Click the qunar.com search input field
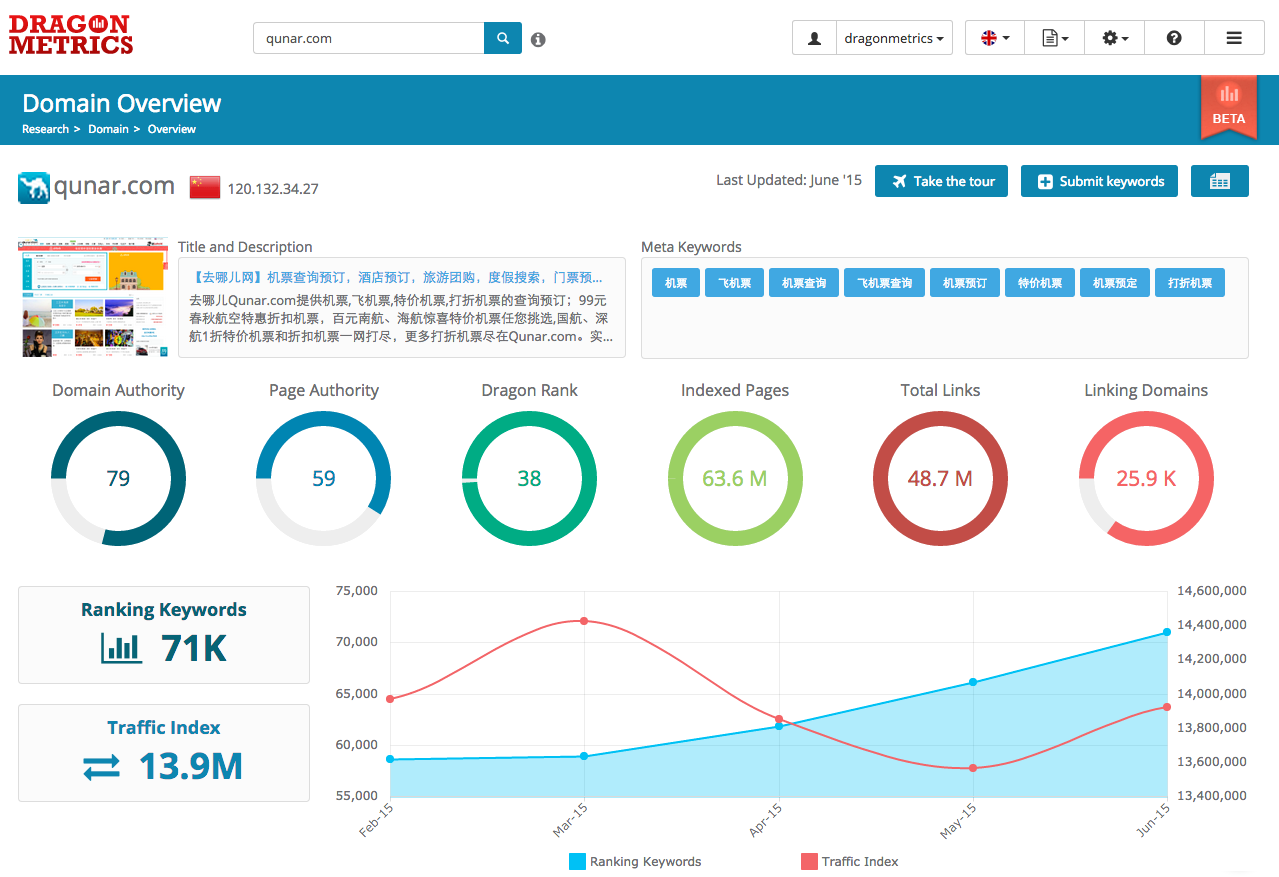The width and height of the screenshot is (1279, 877). tap(368, 39)
